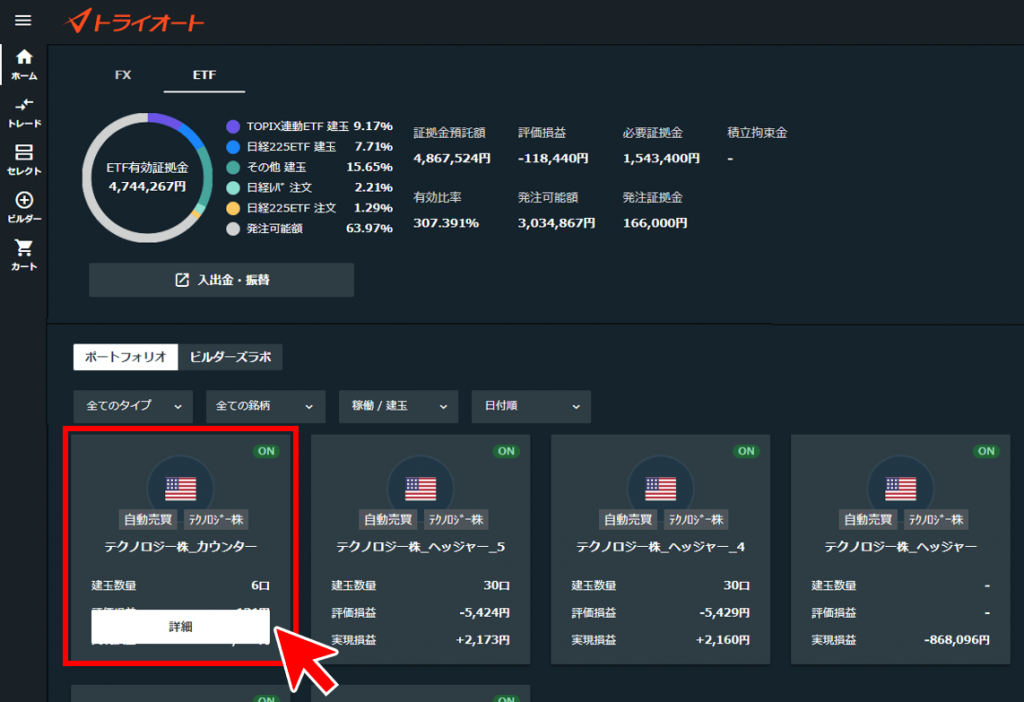Screen dimensions: 1024x702
Task: Open the テクノロジー株_ヘッジャー card title
Action: click(x=901, y=547)
